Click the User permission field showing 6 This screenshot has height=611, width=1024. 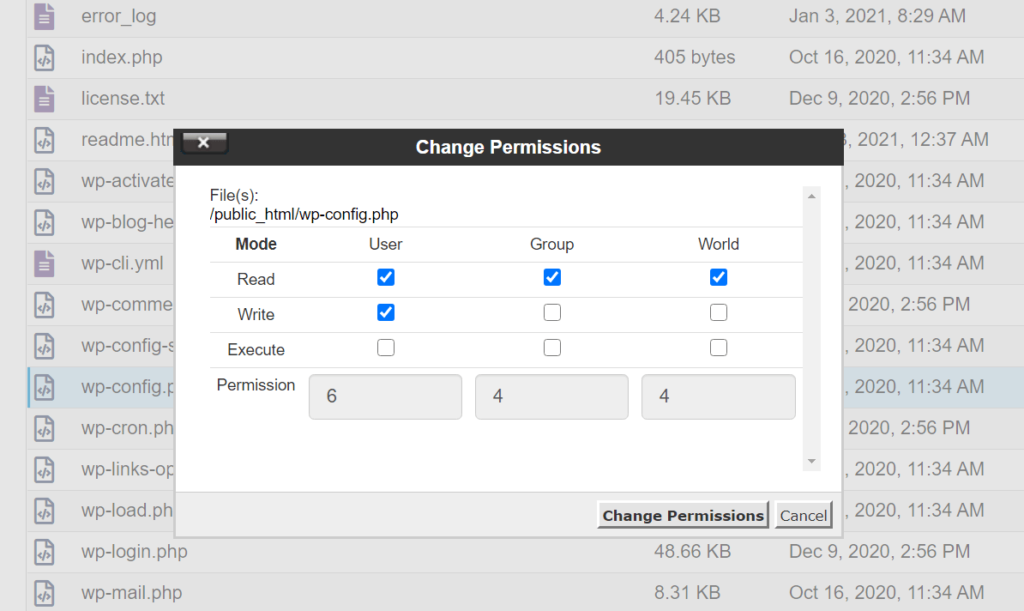385,397
